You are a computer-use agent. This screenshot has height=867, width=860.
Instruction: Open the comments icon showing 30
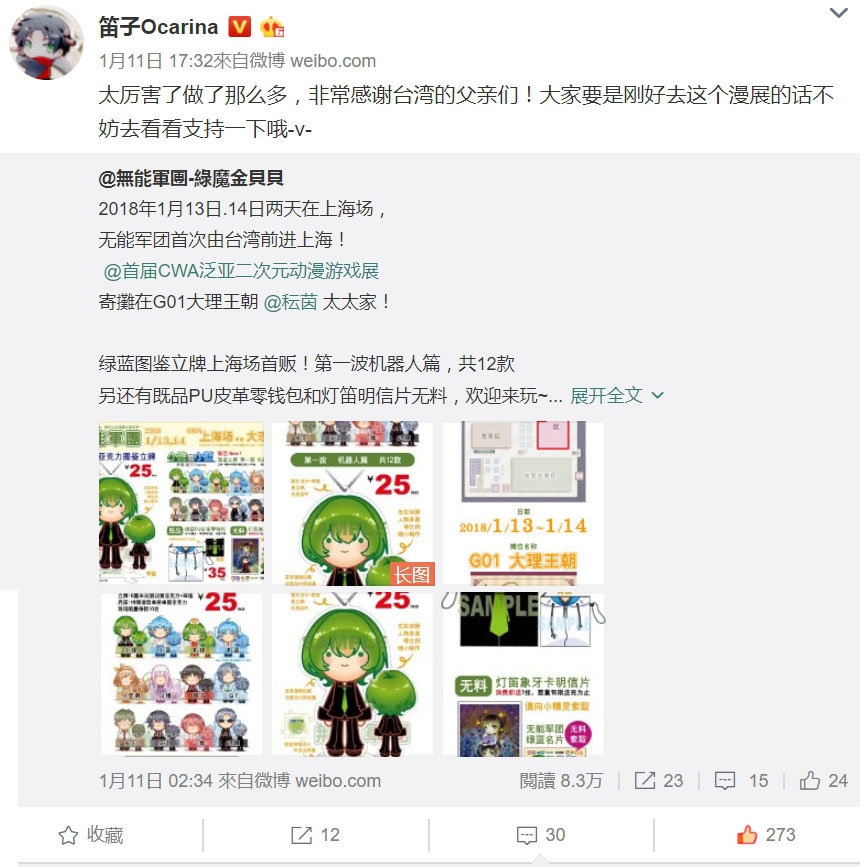(540, 835)
